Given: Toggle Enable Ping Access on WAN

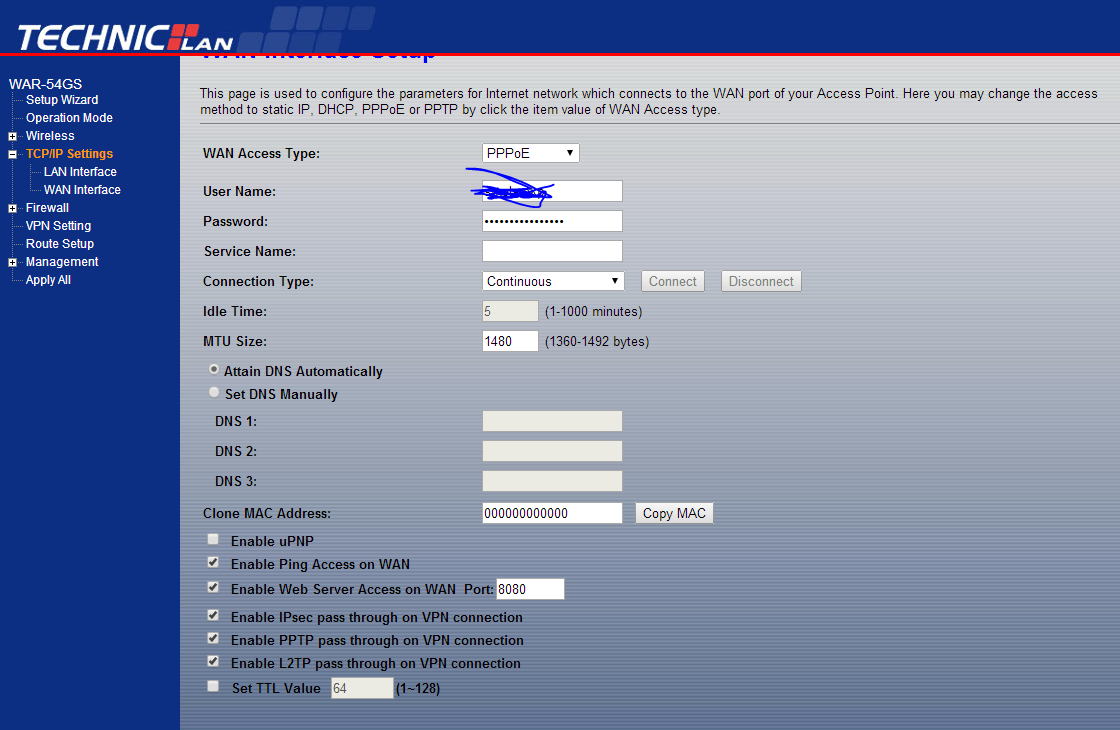Looking at the screenshot, I should [x=213, y=562].
